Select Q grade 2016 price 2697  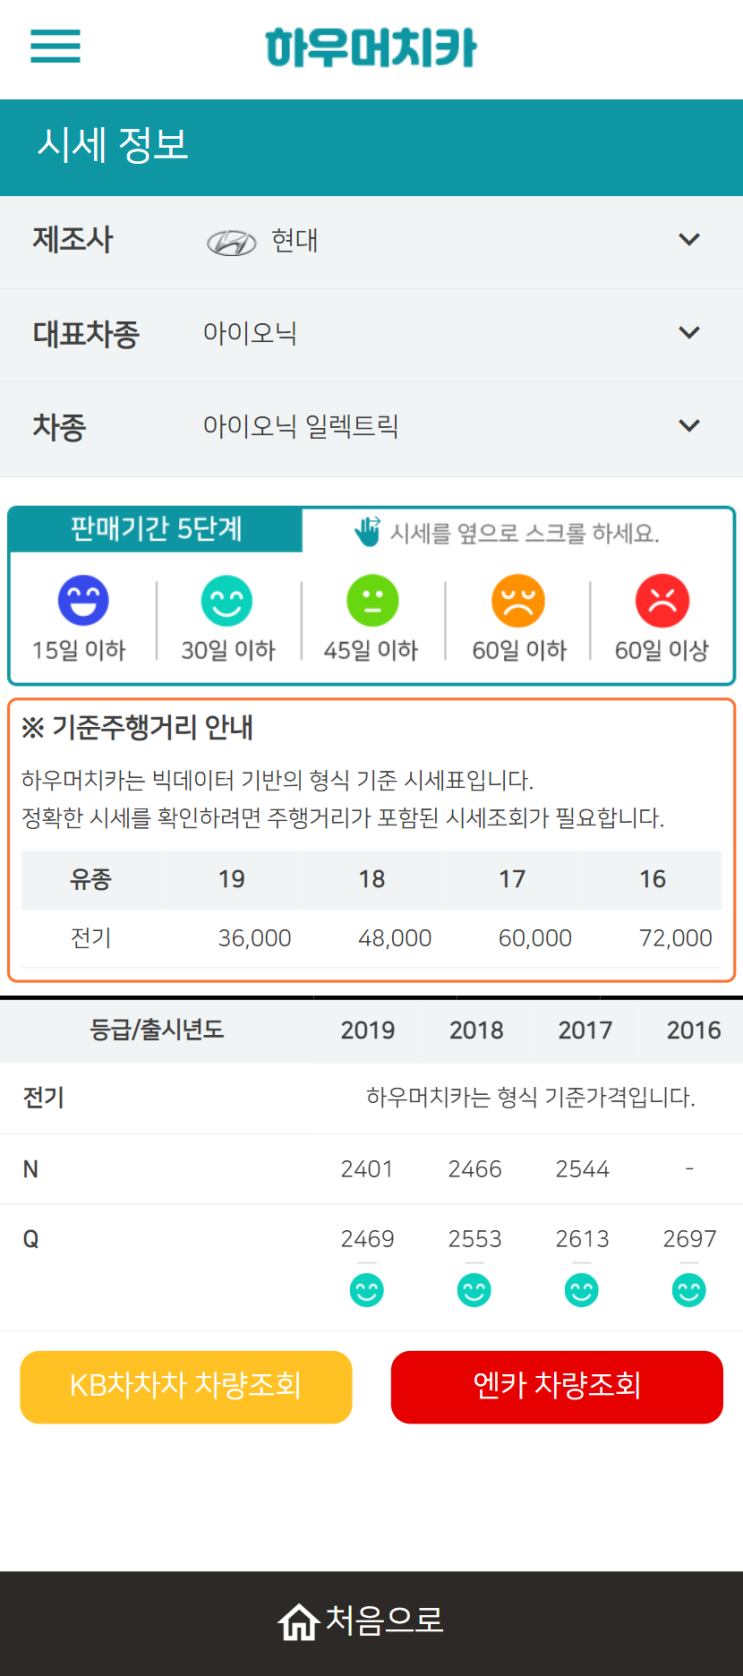[x=690, y=1239]
